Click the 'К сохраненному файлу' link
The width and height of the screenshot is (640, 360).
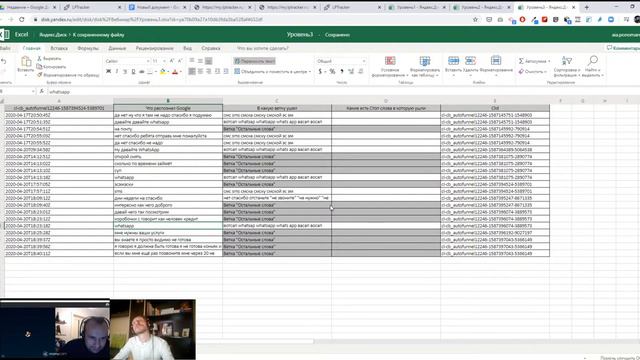[x=98, y=35]
